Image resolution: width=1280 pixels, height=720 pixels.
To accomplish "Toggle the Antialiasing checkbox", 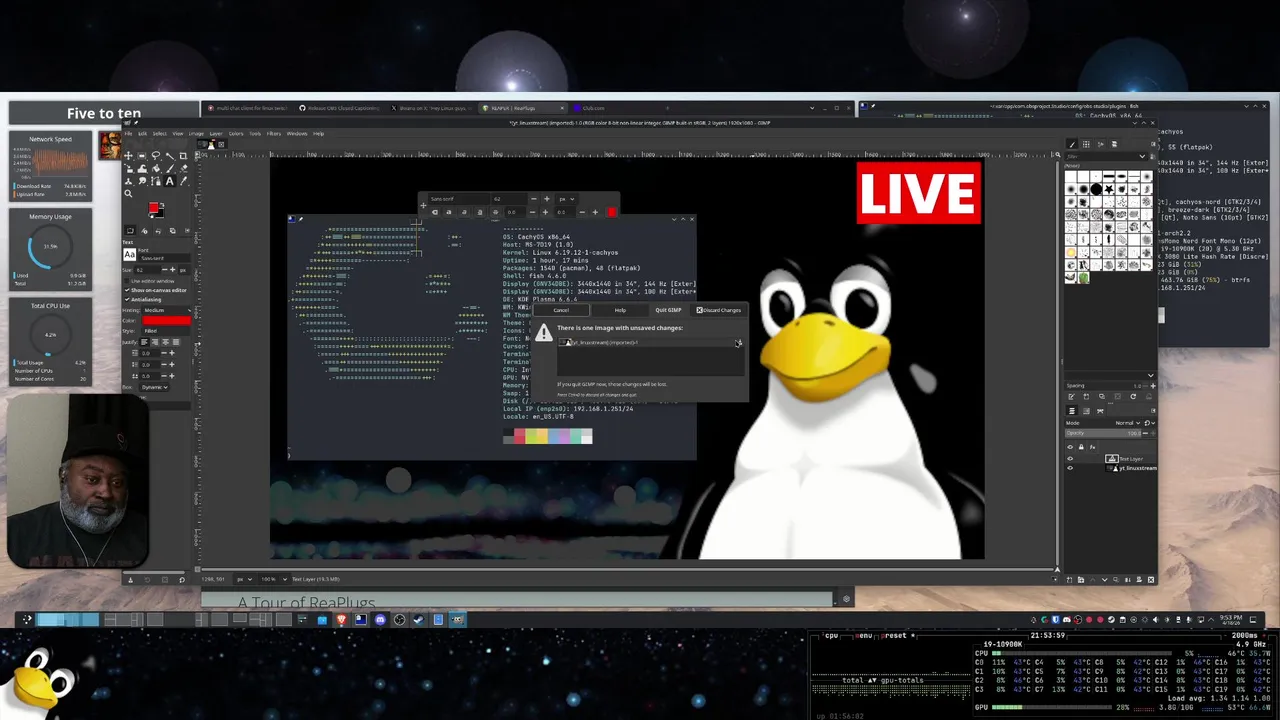I will 127,299.
